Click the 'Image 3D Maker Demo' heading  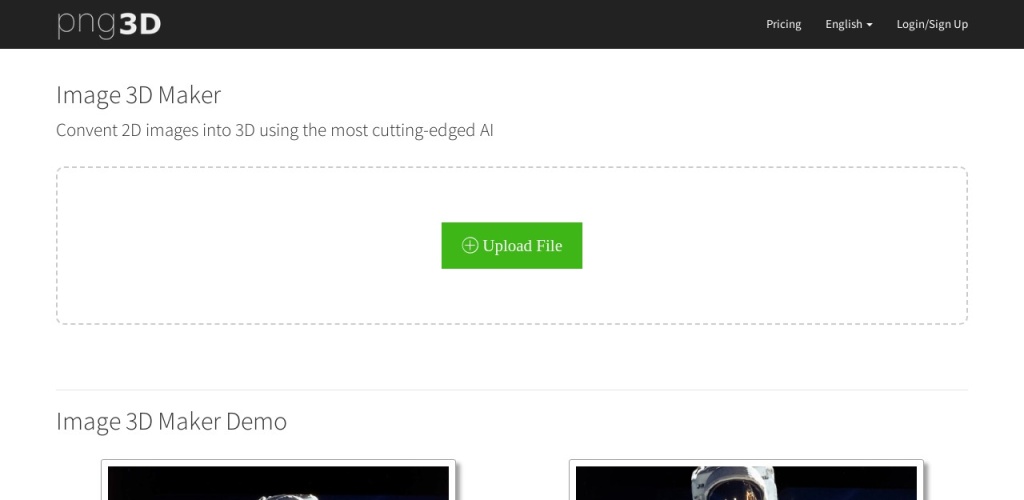click(x=171, y=422)
